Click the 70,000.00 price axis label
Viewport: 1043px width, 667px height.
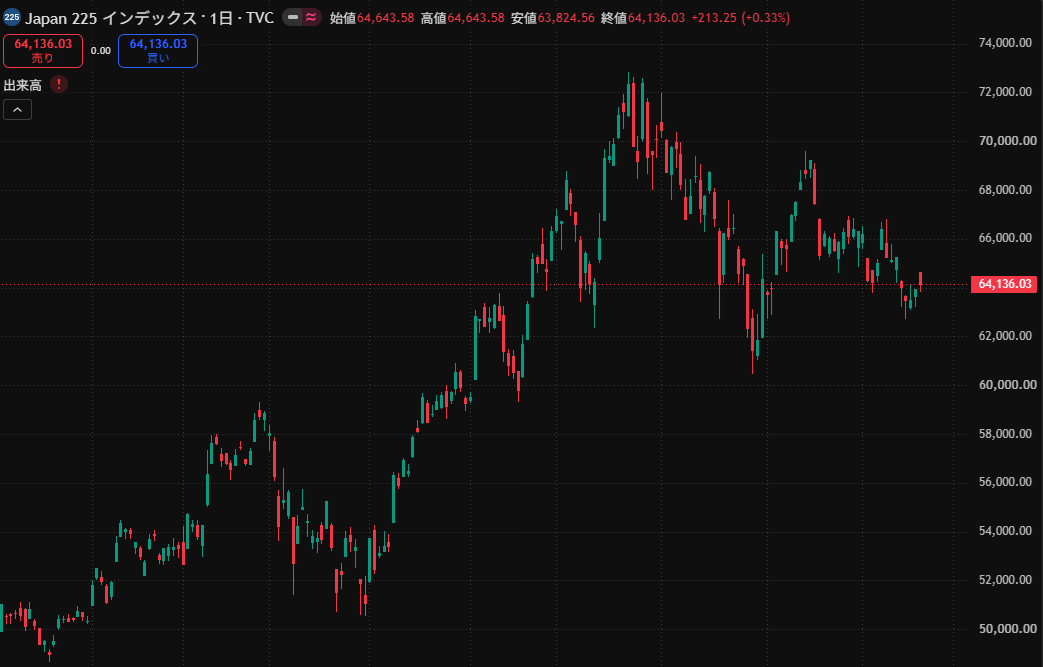(x=1007, y=140)
